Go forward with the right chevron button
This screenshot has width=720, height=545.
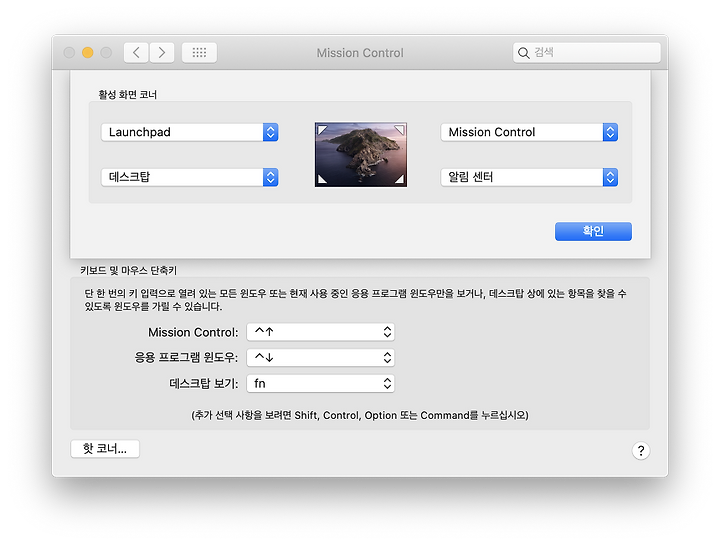pos(162,53)
